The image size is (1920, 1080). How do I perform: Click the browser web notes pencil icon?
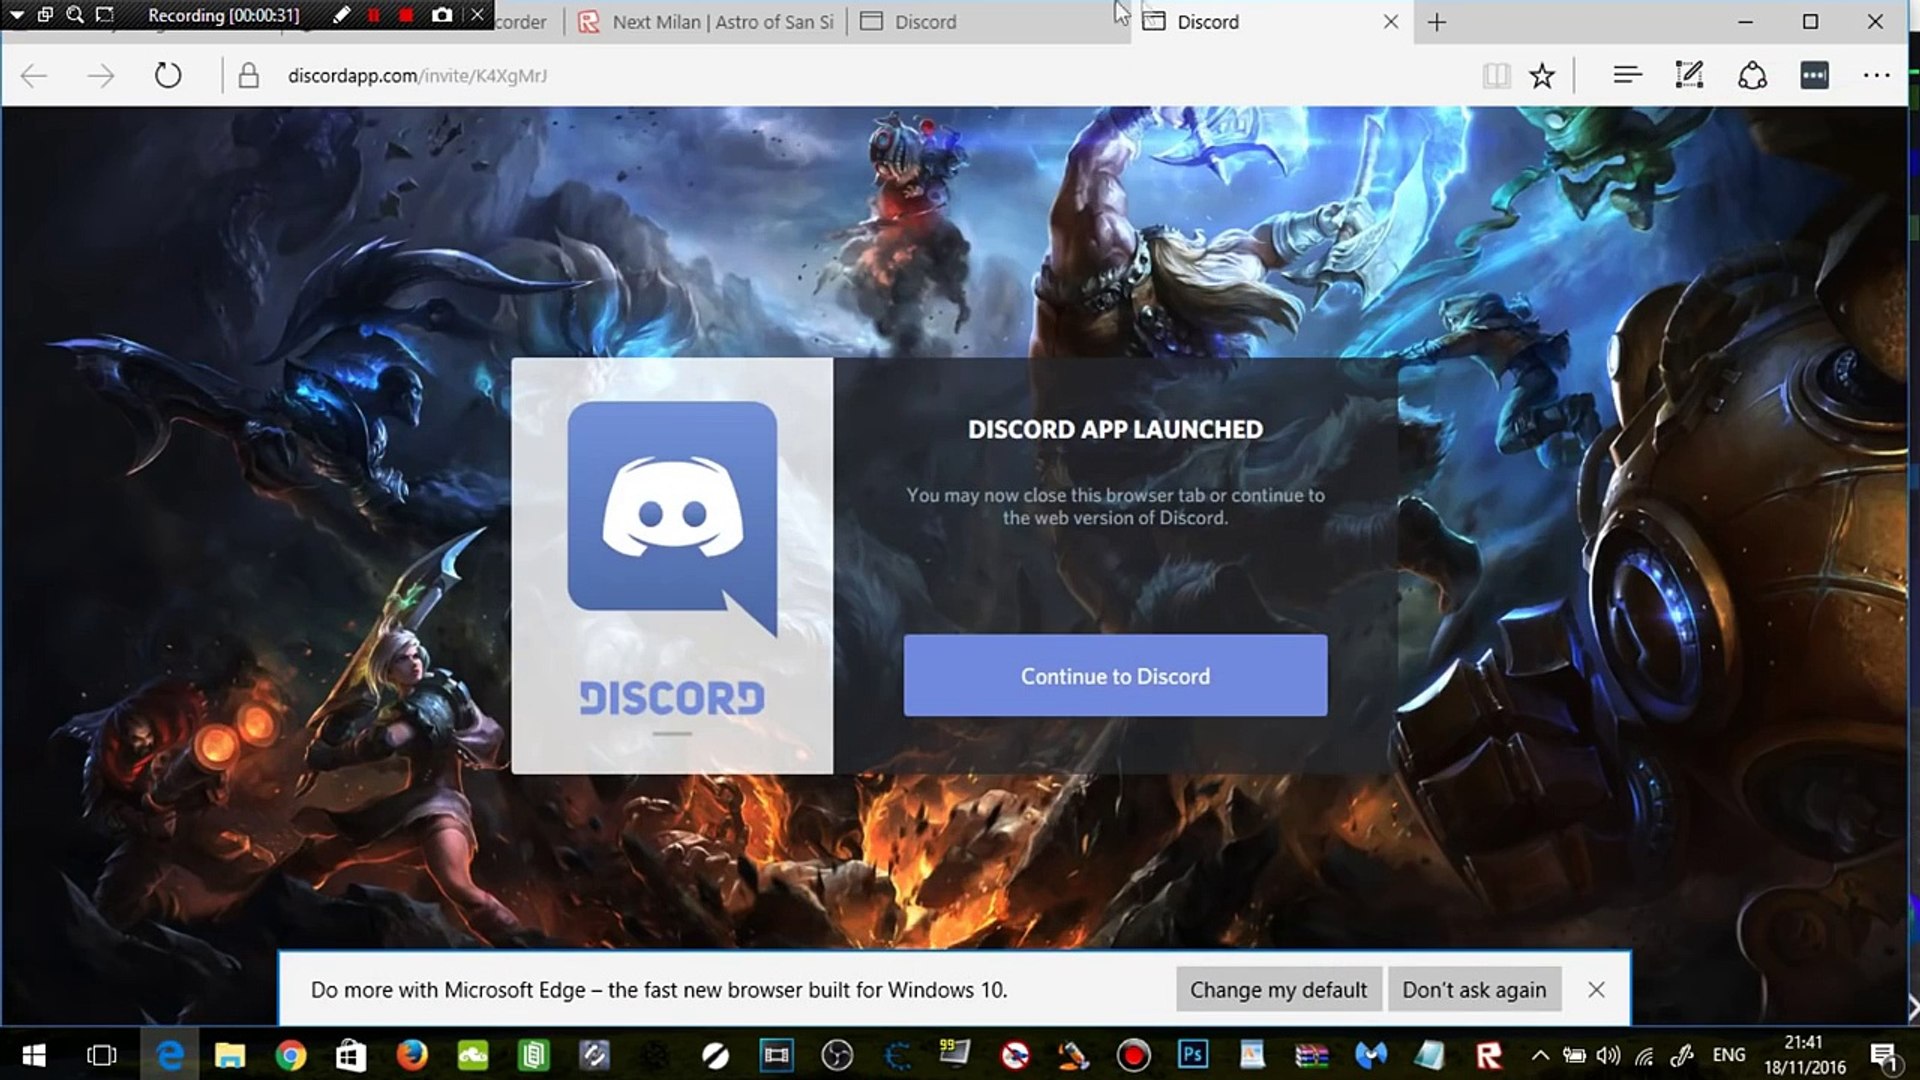point(1689,75)
